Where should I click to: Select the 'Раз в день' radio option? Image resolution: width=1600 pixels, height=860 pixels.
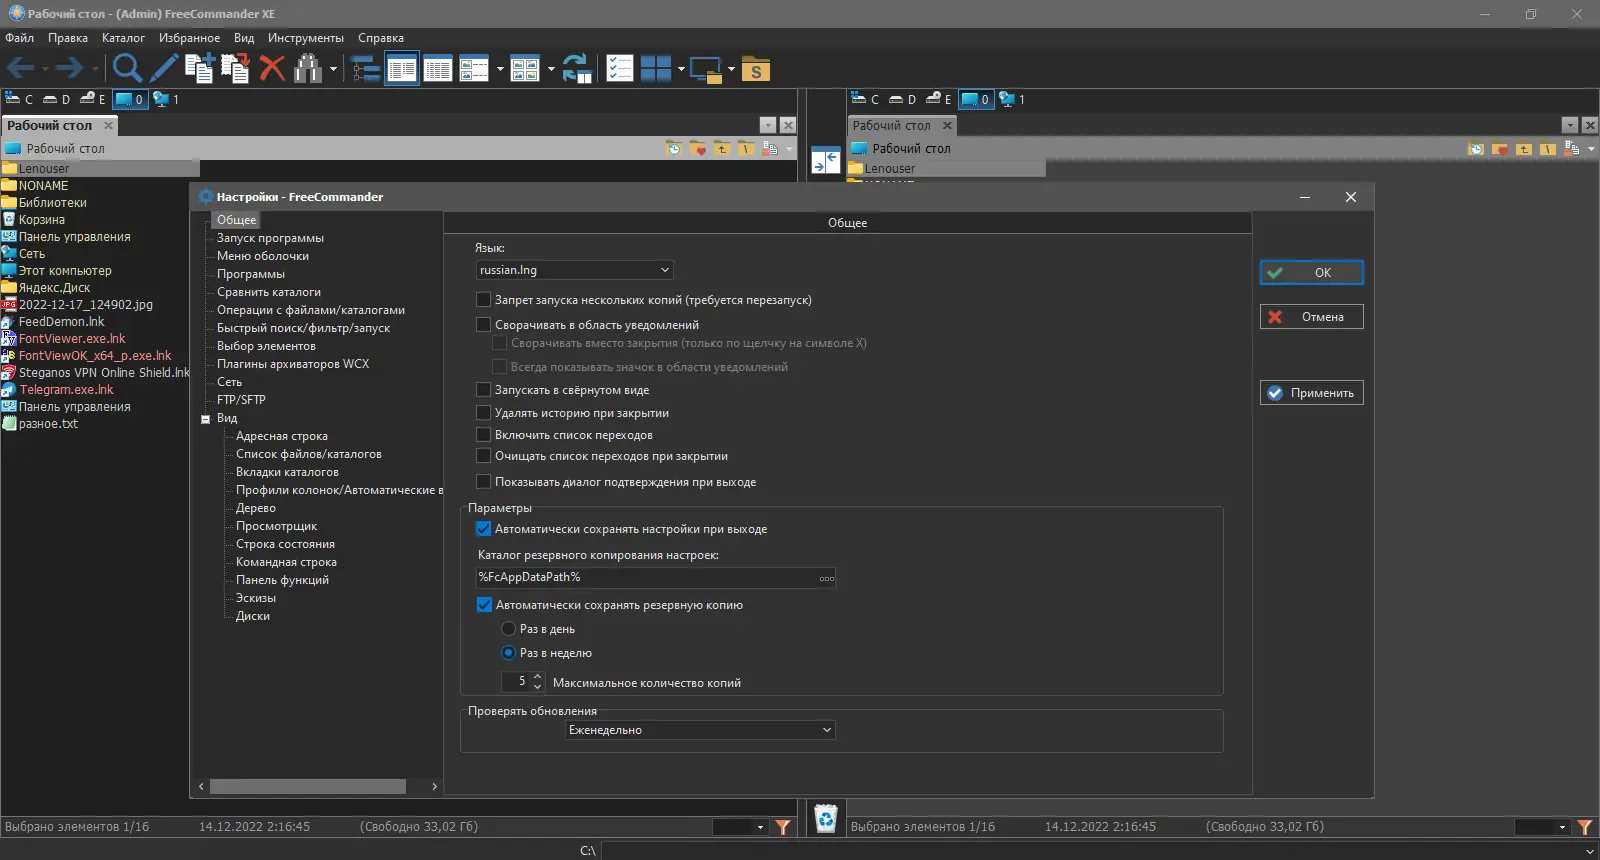(509, 629)
